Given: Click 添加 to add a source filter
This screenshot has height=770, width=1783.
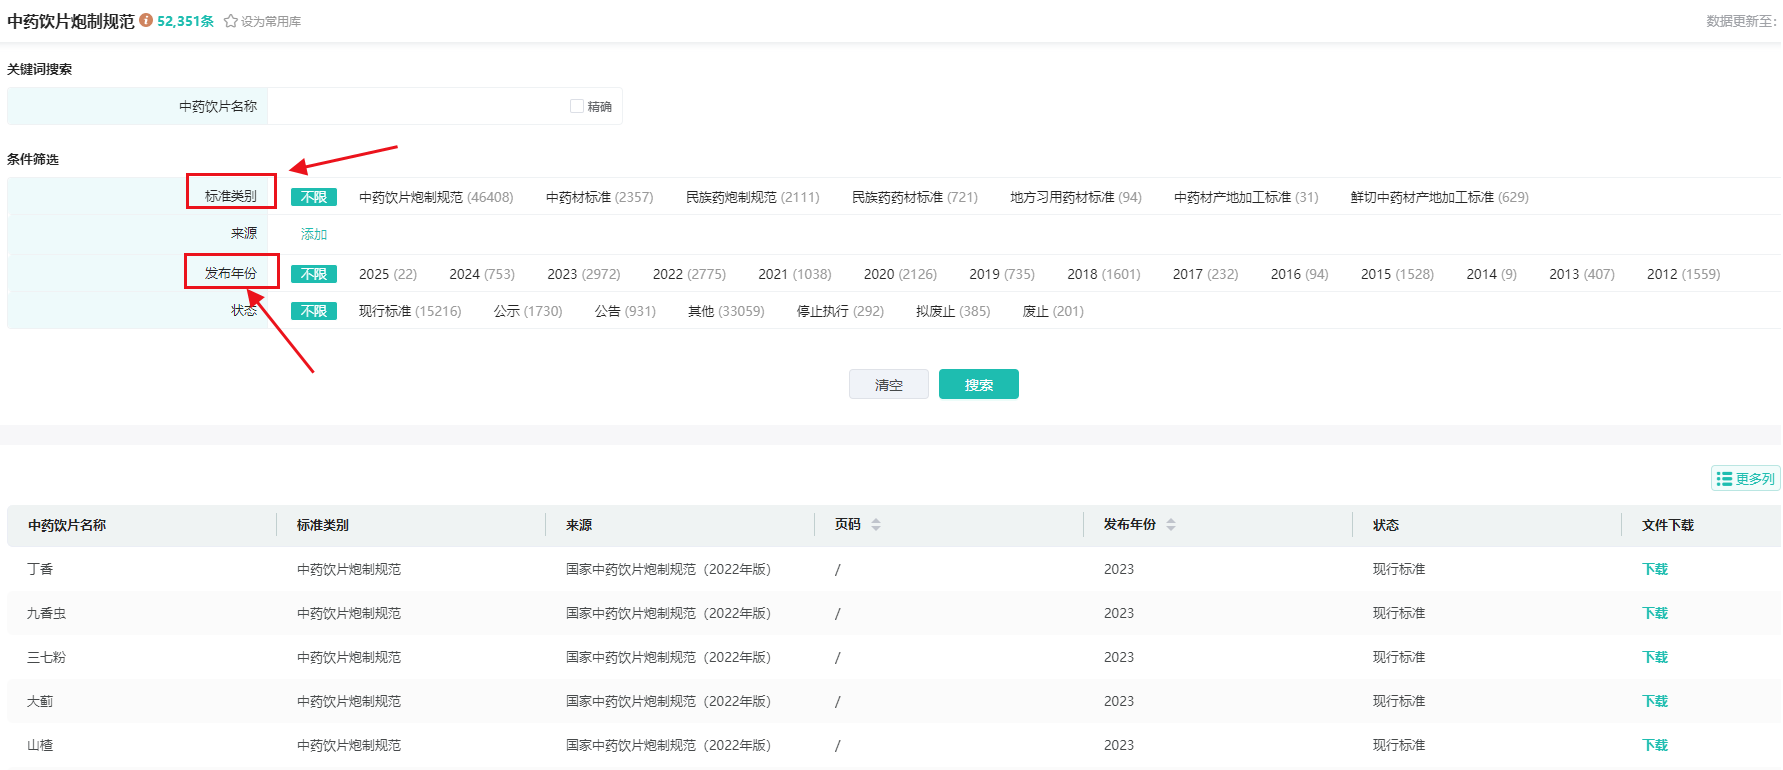Looking at the screenshot, I should pyautogui.click(x=314, y=234).
